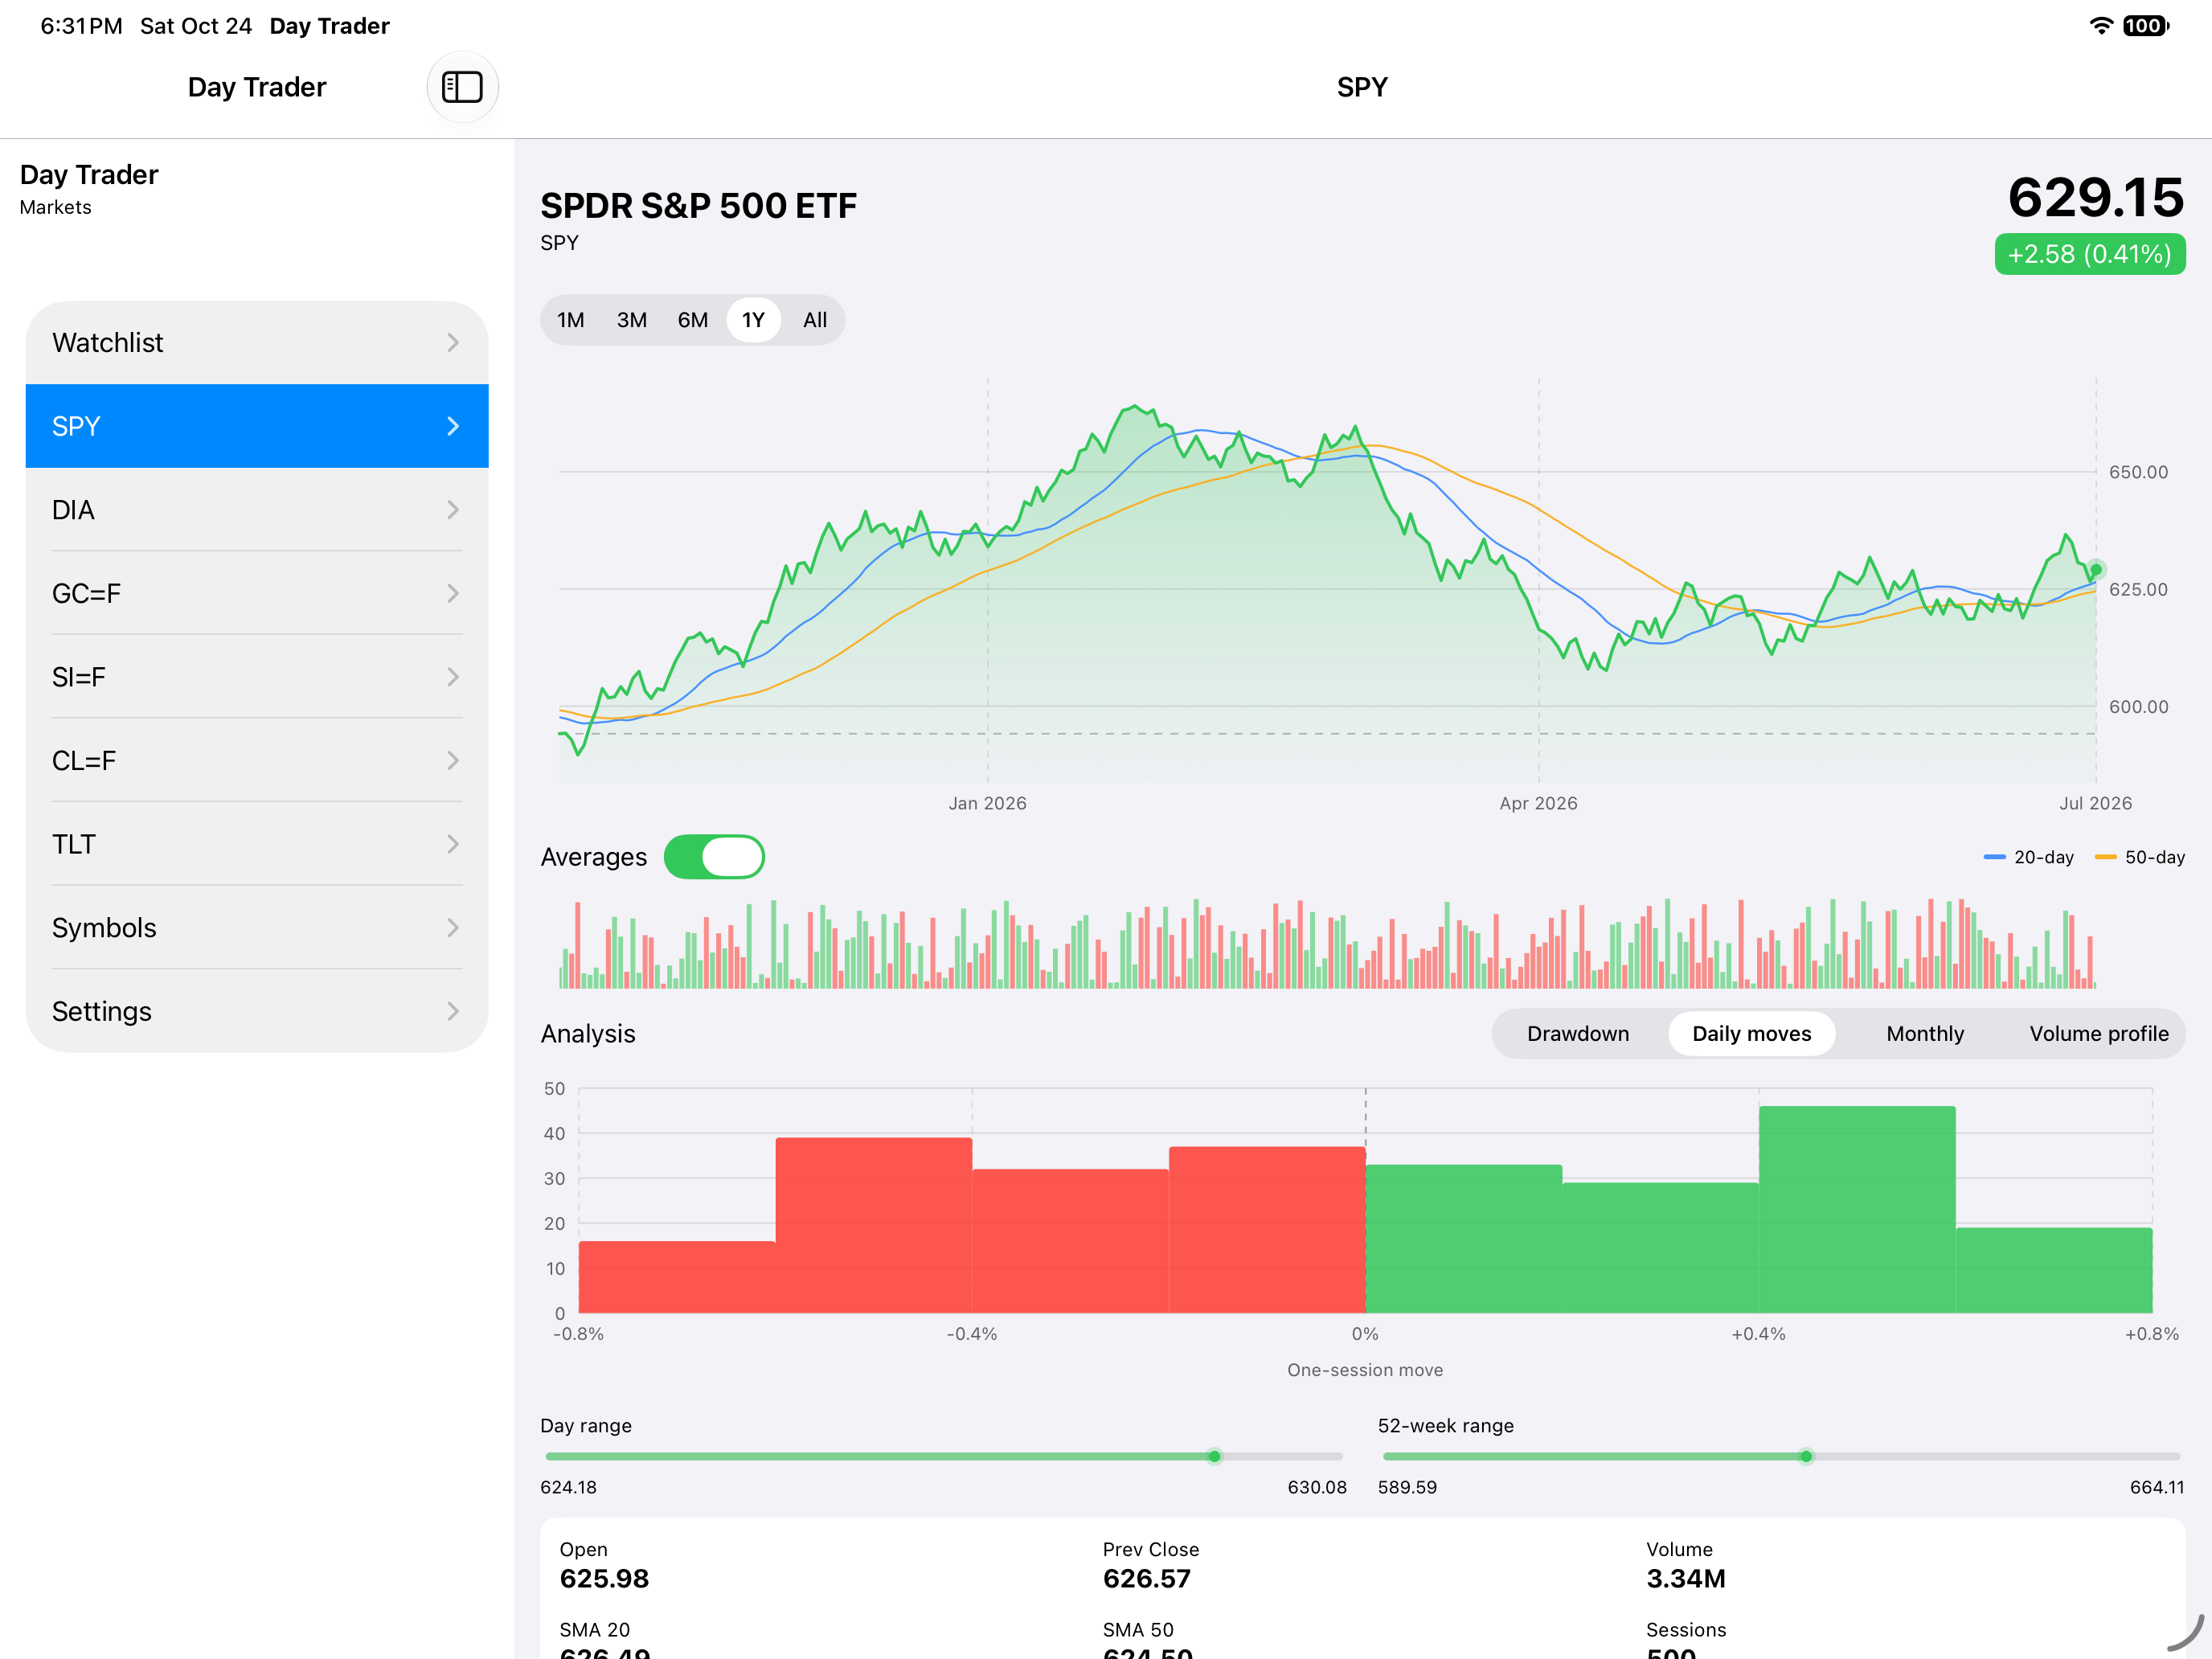Click the 52-week range slider marker
2212x1659 pixels.
point(1806,1457)
